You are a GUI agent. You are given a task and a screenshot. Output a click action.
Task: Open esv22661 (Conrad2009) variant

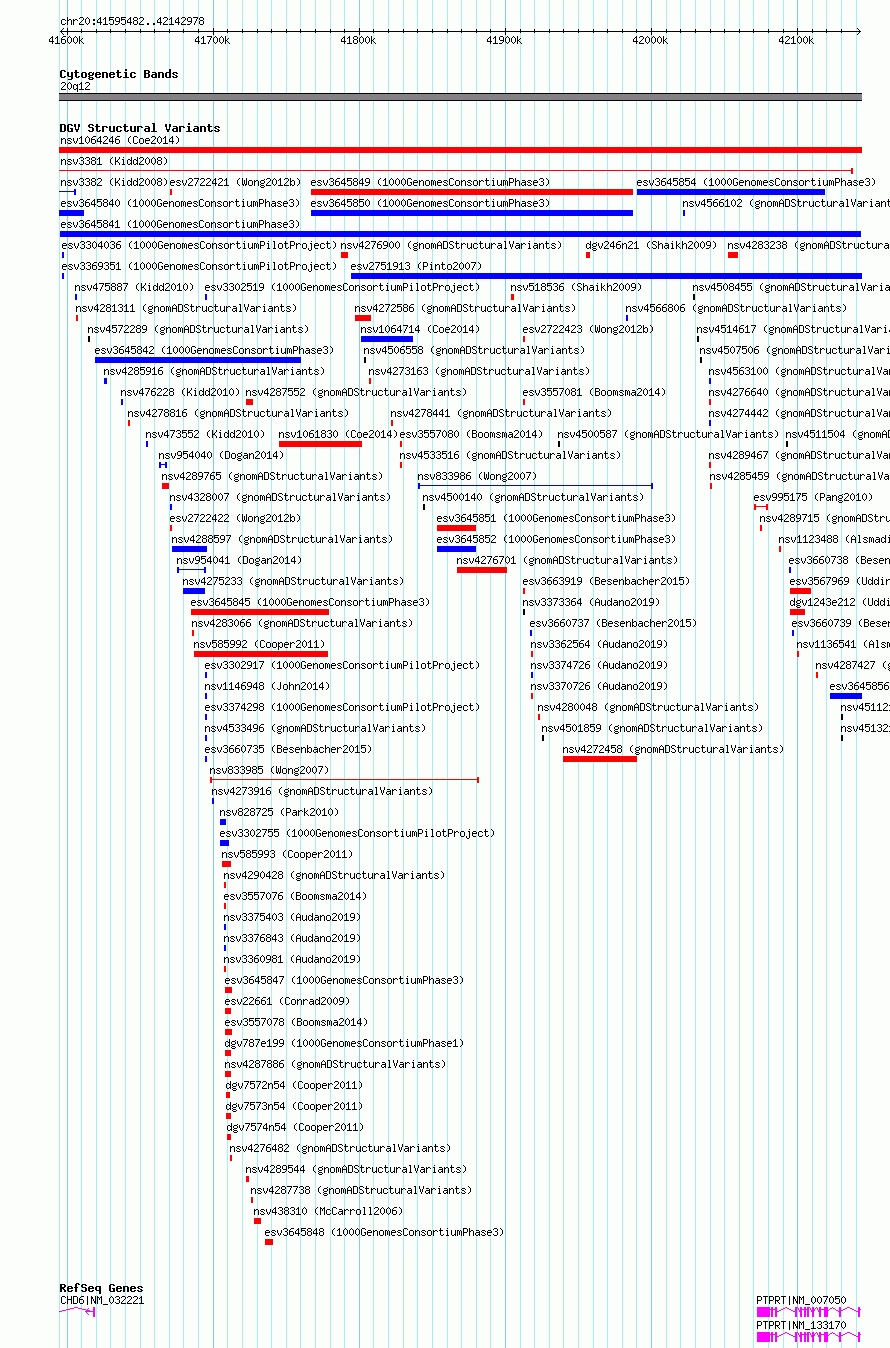click(x=287, y=1001)
